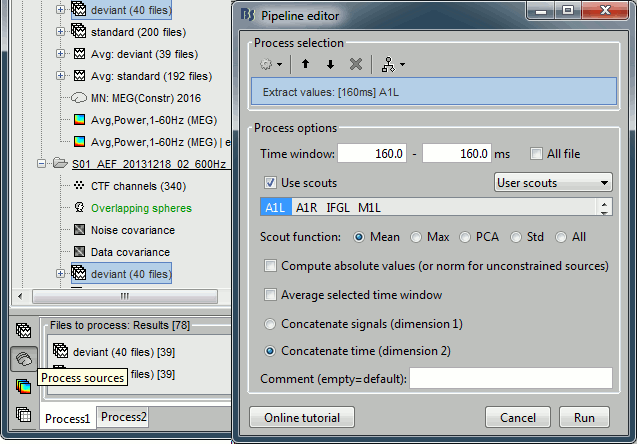Image resolution: width=637 pixels, height=444 pixels.
Task: Open the Online tutorial
Action: pyautogui.click(x=301, y=417)
